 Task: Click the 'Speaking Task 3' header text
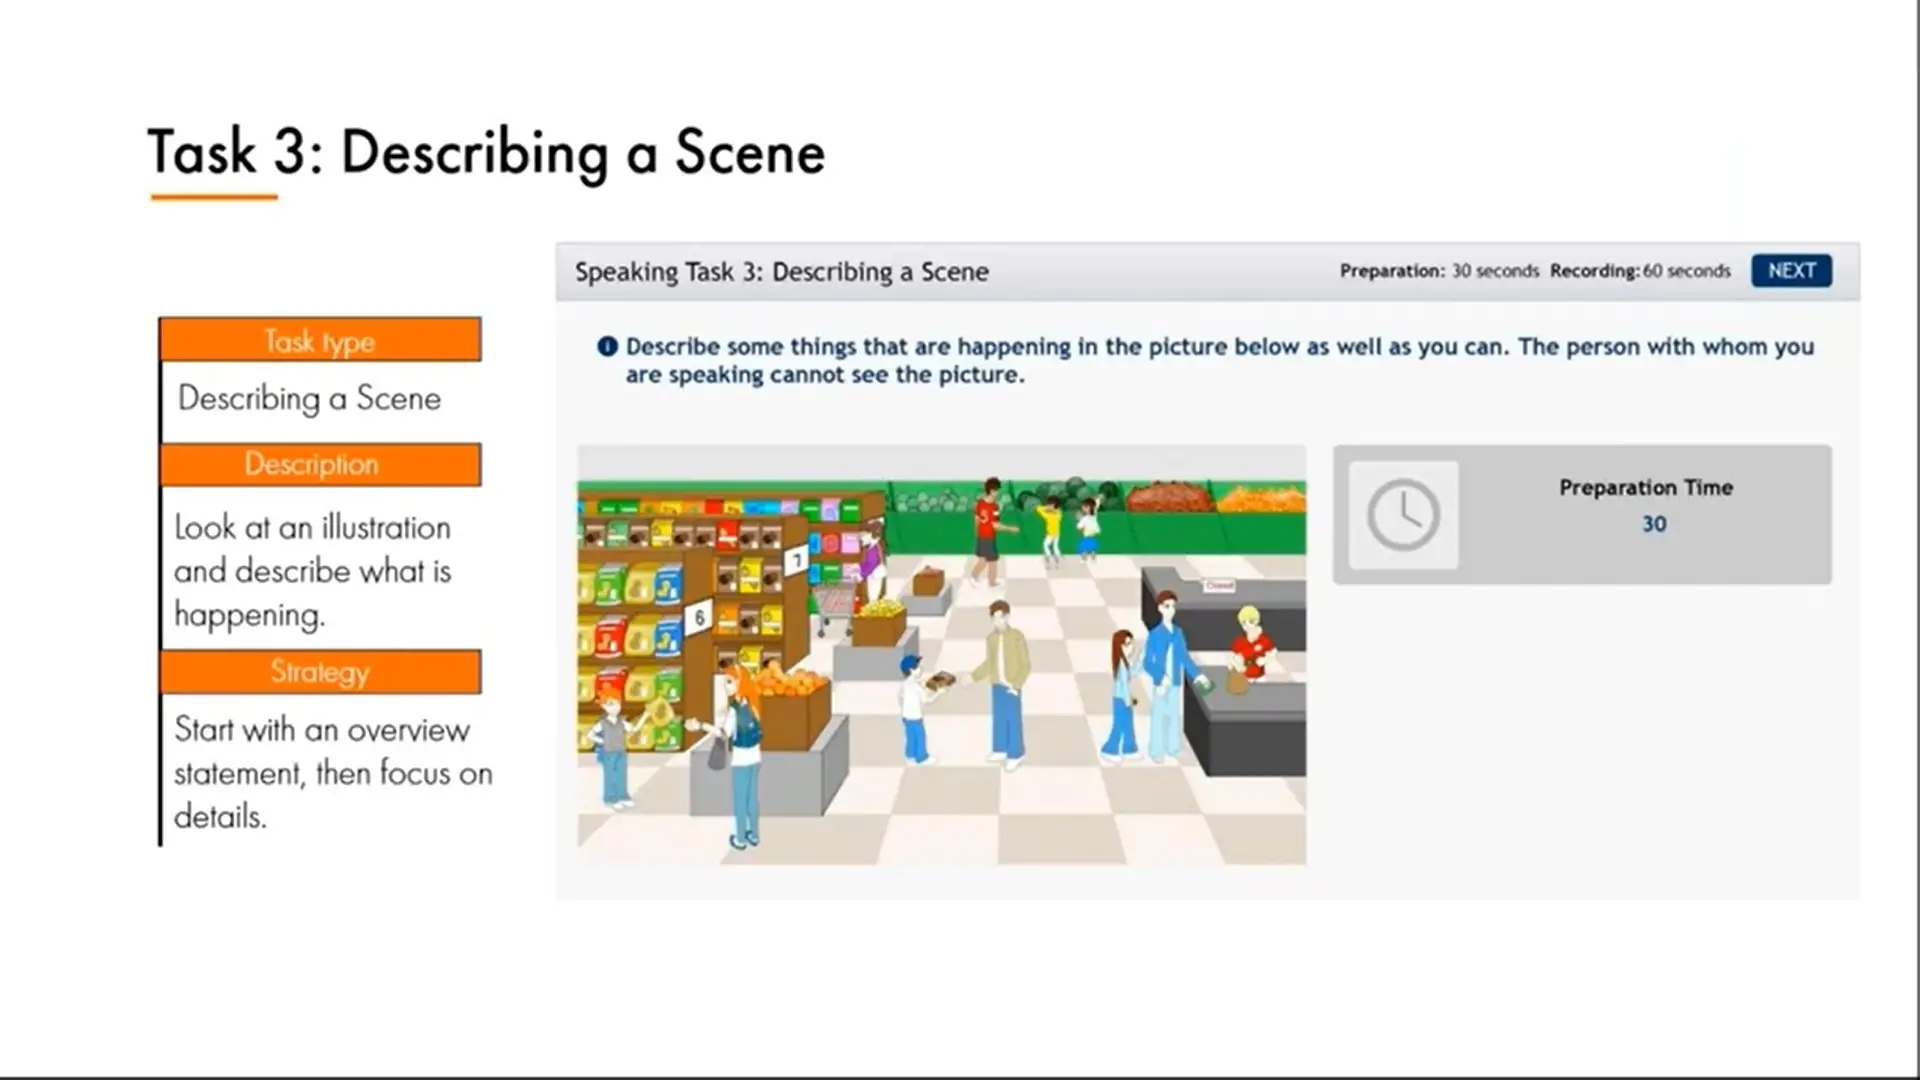point(781,272)
